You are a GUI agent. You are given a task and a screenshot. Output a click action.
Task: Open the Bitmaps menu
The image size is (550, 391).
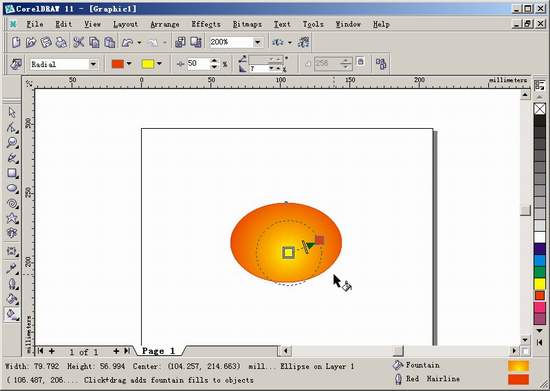click(x=247, y=24)
